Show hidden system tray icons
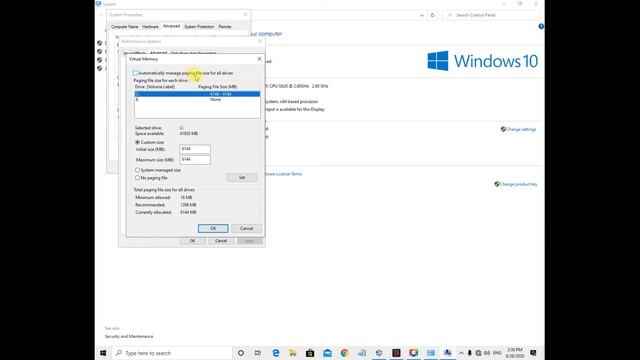 pos(461,353)
